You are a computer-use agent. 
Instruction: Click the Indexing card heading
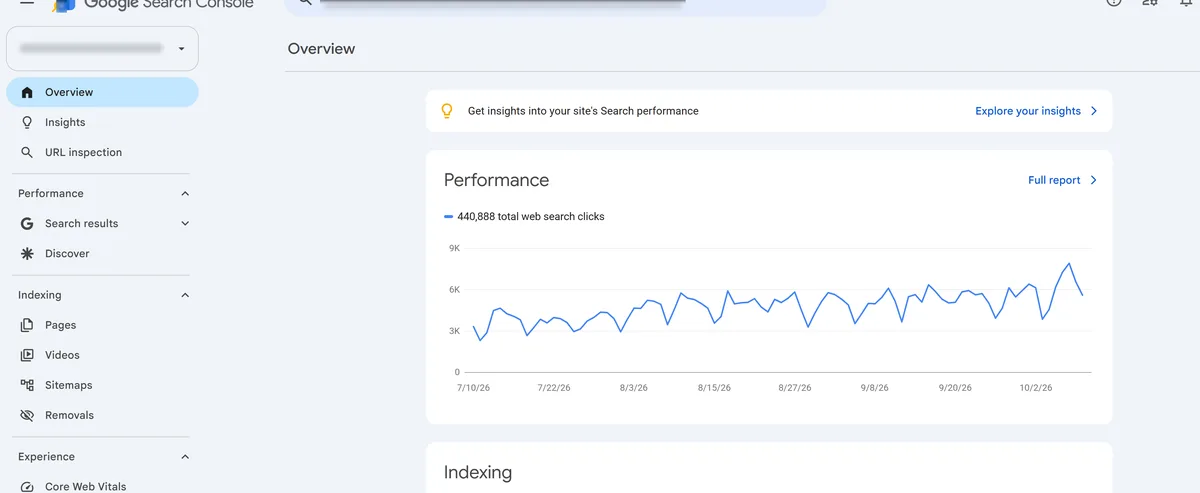click(x=477, y=472)
